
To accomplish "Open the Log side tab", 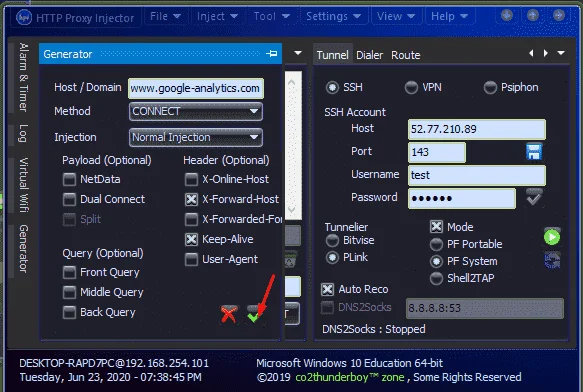I will click(24, 133).
